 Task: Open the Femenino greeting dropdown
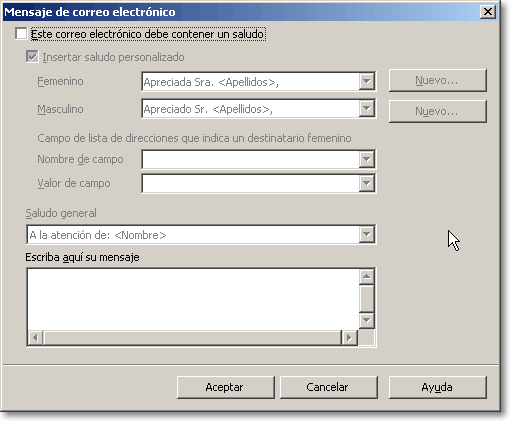(366, 81)
